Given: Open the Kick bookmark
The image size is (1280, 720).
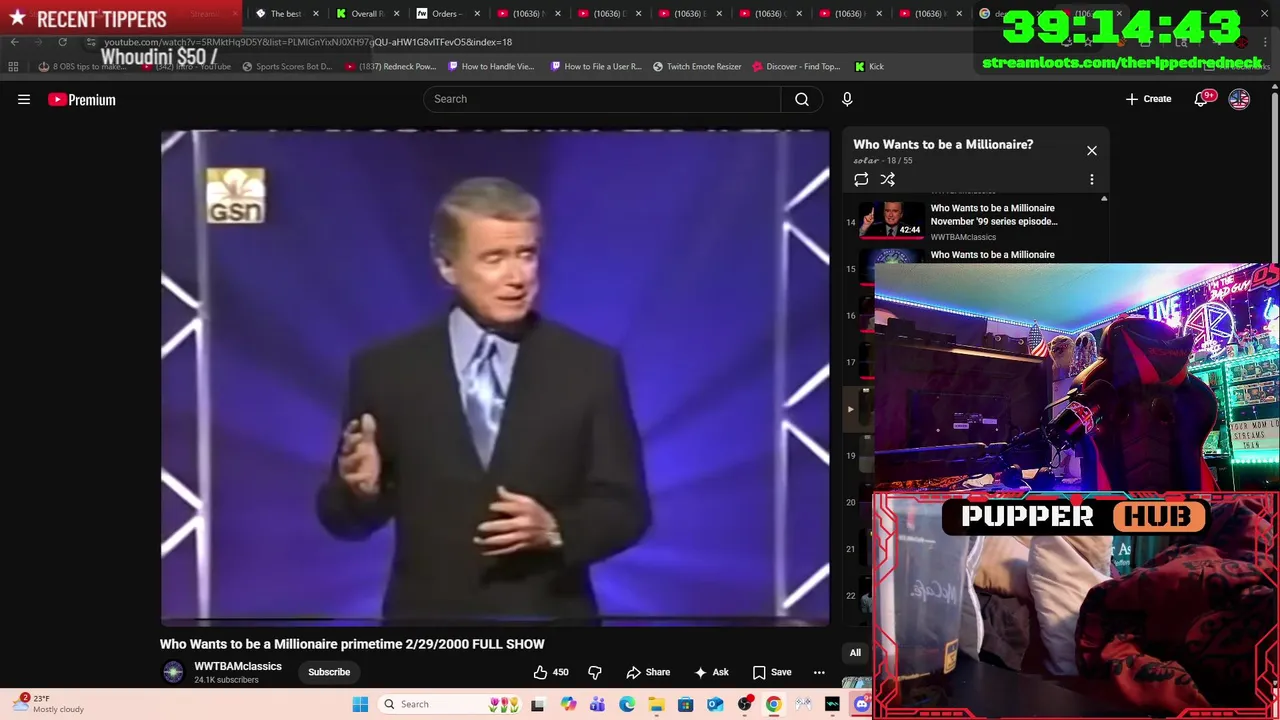Looking at the screenshot, I should pos(869,67).
